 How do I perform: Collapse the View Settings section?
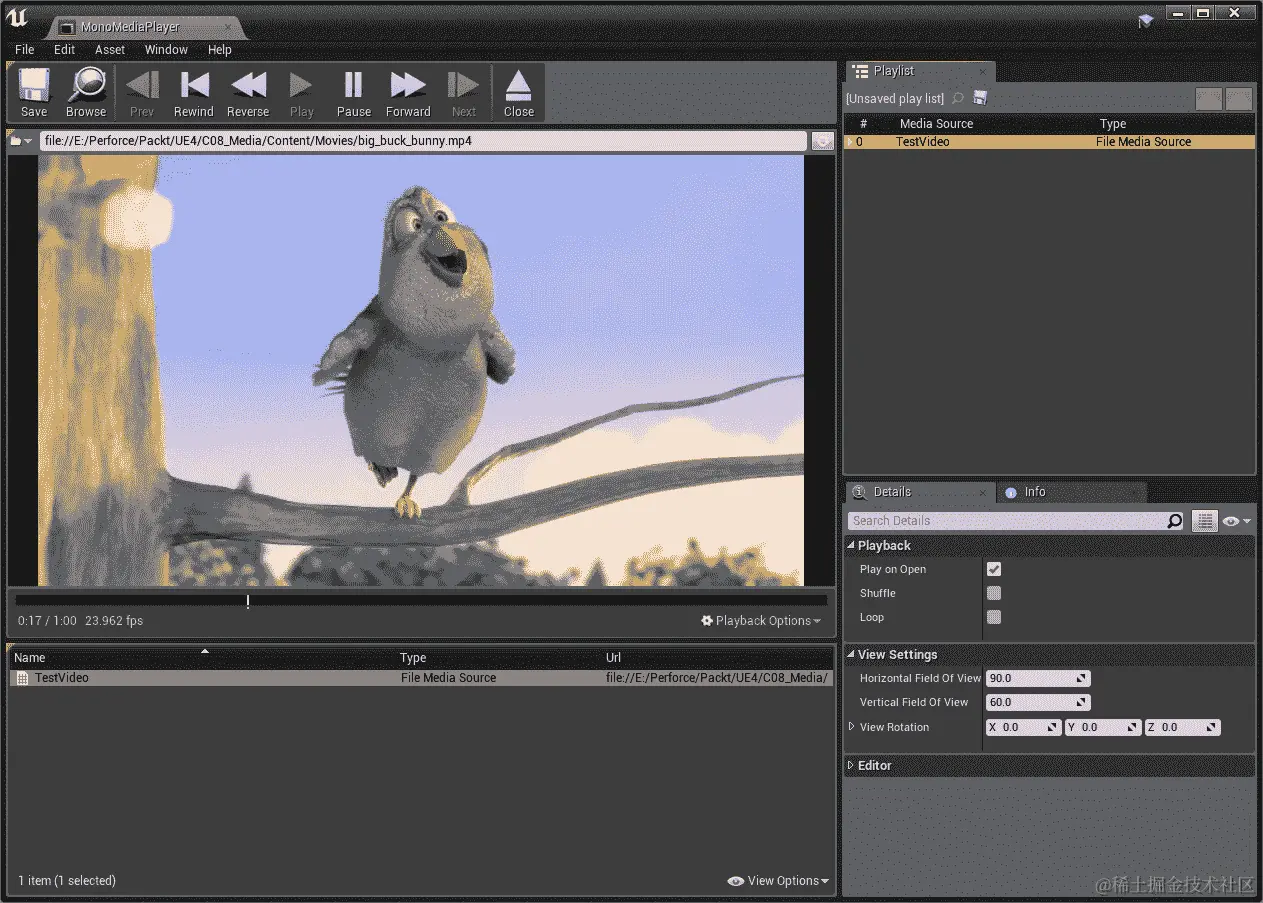[851, 655]
